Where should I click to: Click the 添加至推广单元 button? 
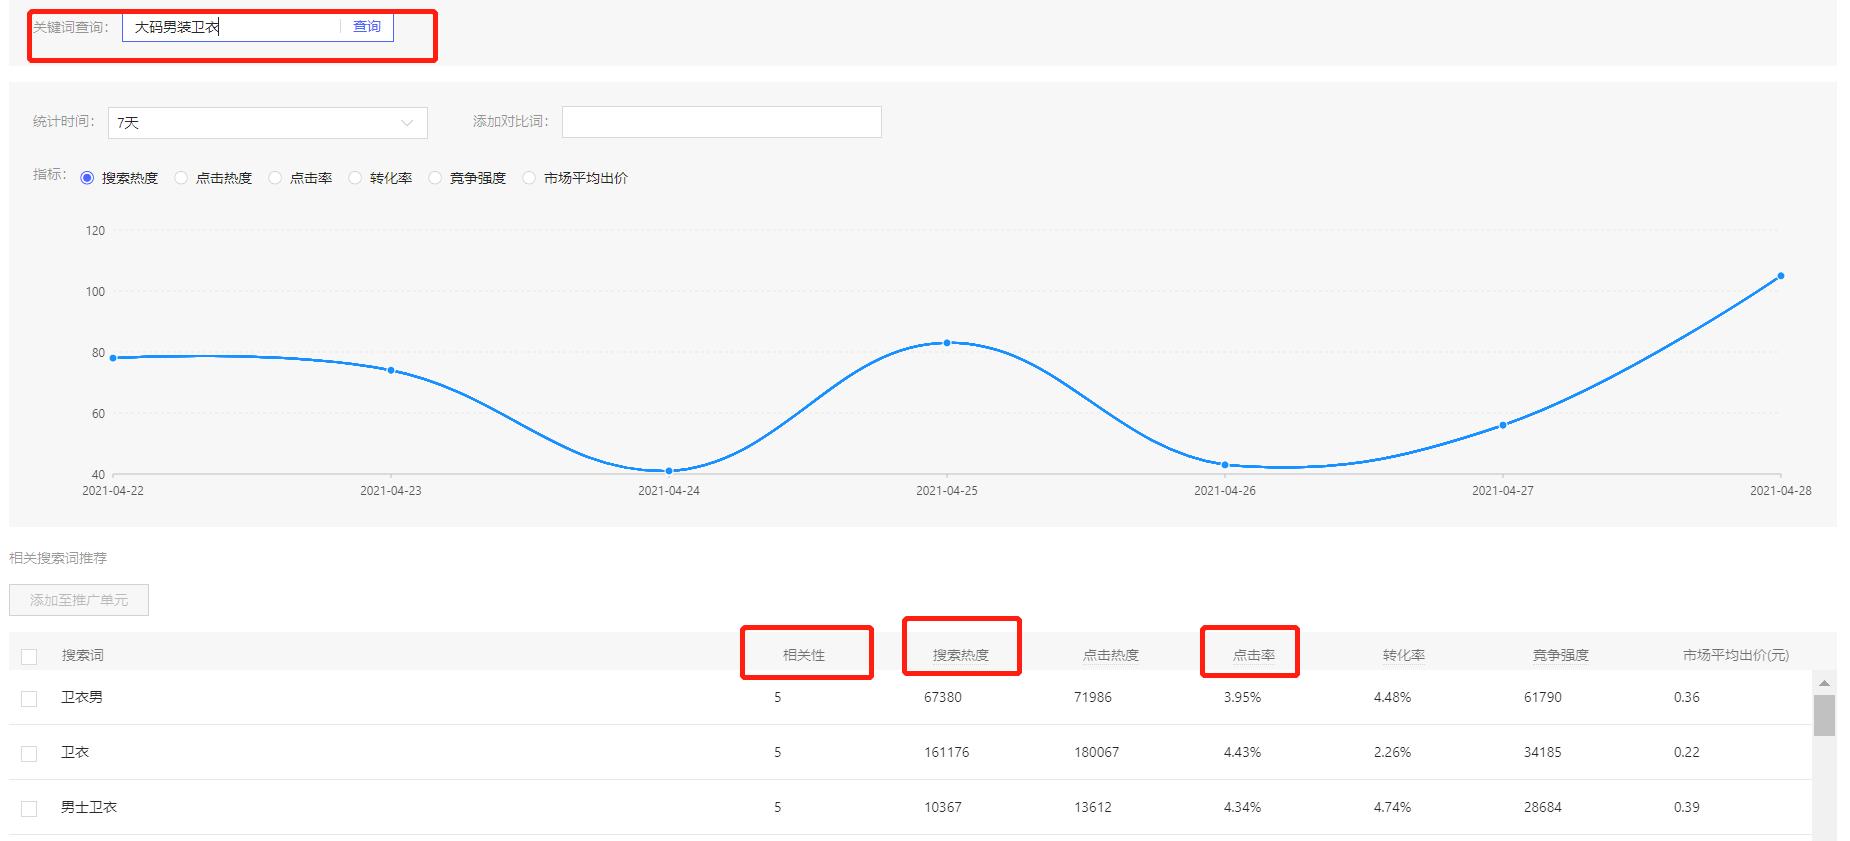79,600
